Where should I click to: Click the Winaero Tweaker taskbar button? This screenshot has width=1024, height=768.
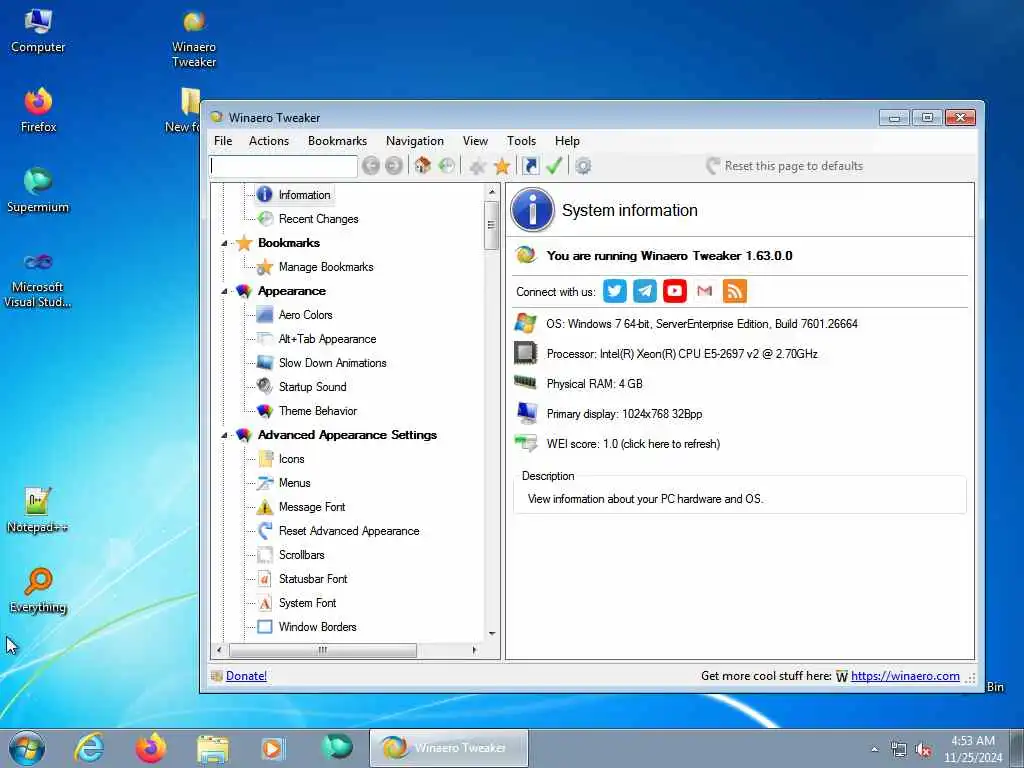449,748
